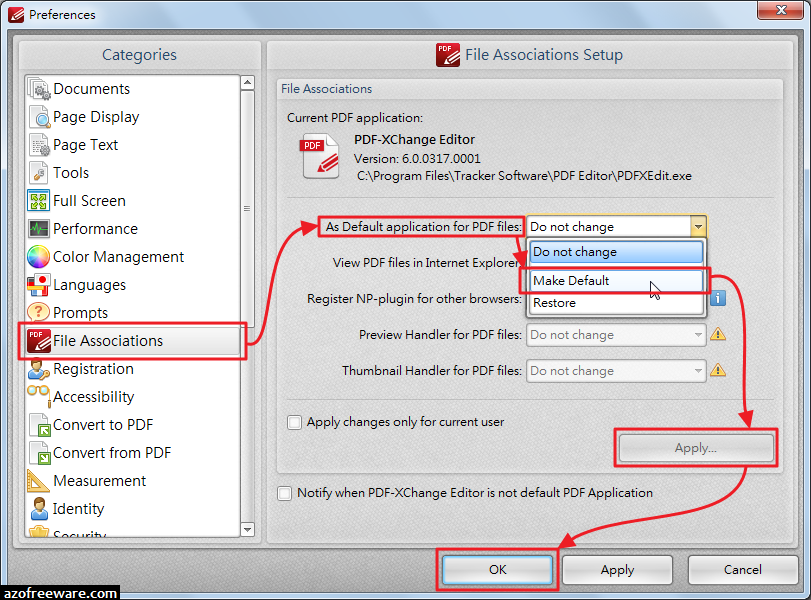The image size is (811, 600).
Task: Click the Version: 6.0.0317.0001 text
Action: 417,158
